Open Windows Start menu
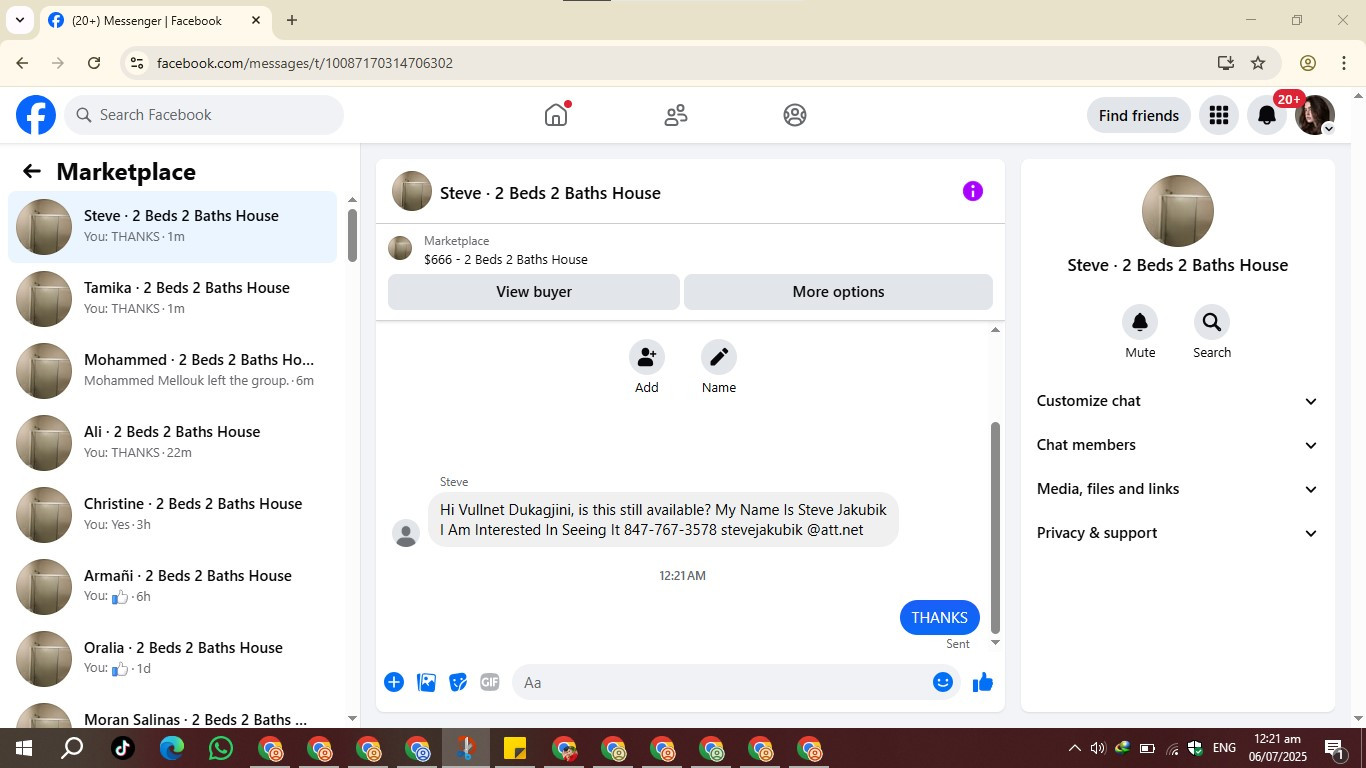Viewport: 1366px width, 768px height. point(24,748)
